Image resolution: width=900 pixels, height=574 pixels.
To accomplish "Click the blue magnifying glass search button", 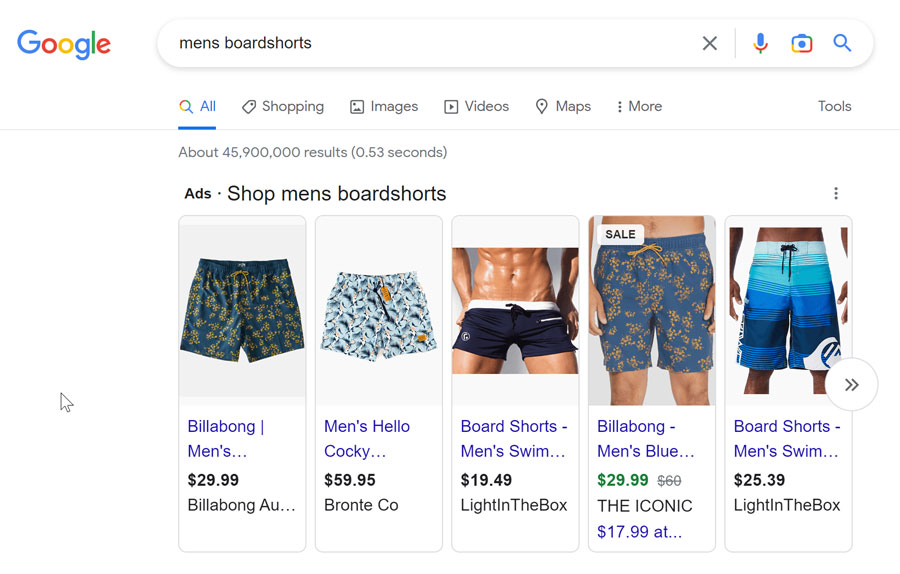I will (x=842, y=43).
